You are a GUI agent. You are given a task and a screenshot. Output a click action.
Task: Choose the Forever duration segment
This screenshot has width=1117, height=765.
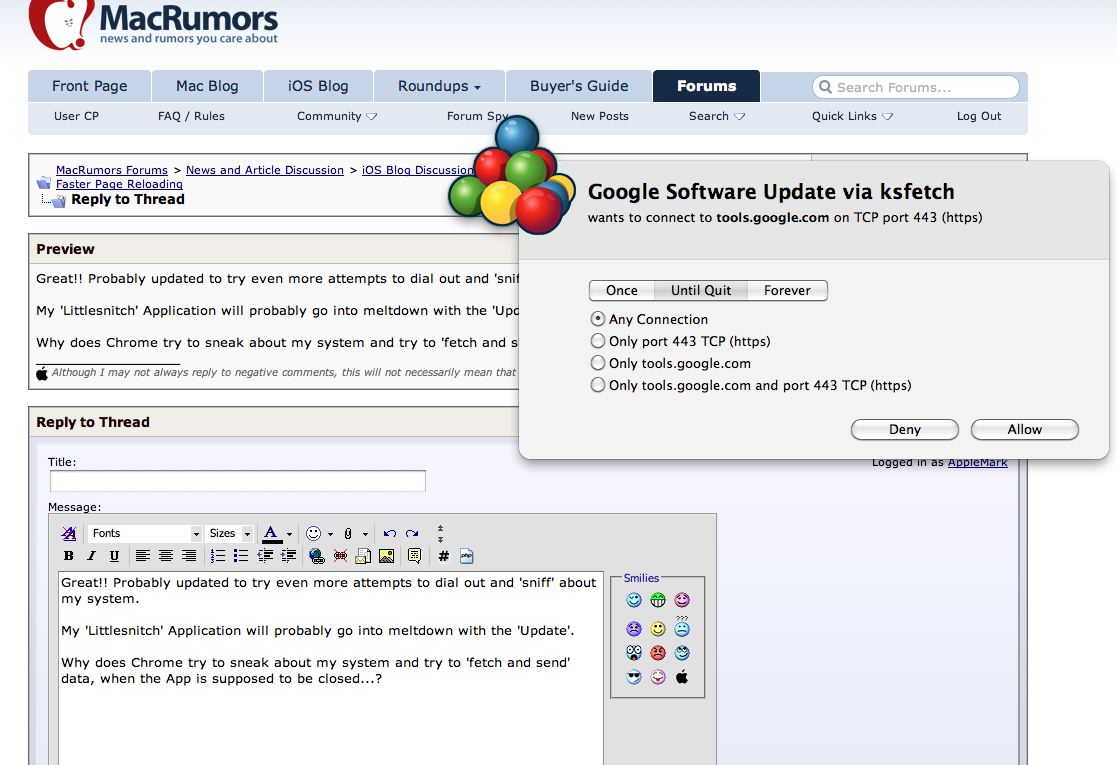tap(787, 291)
